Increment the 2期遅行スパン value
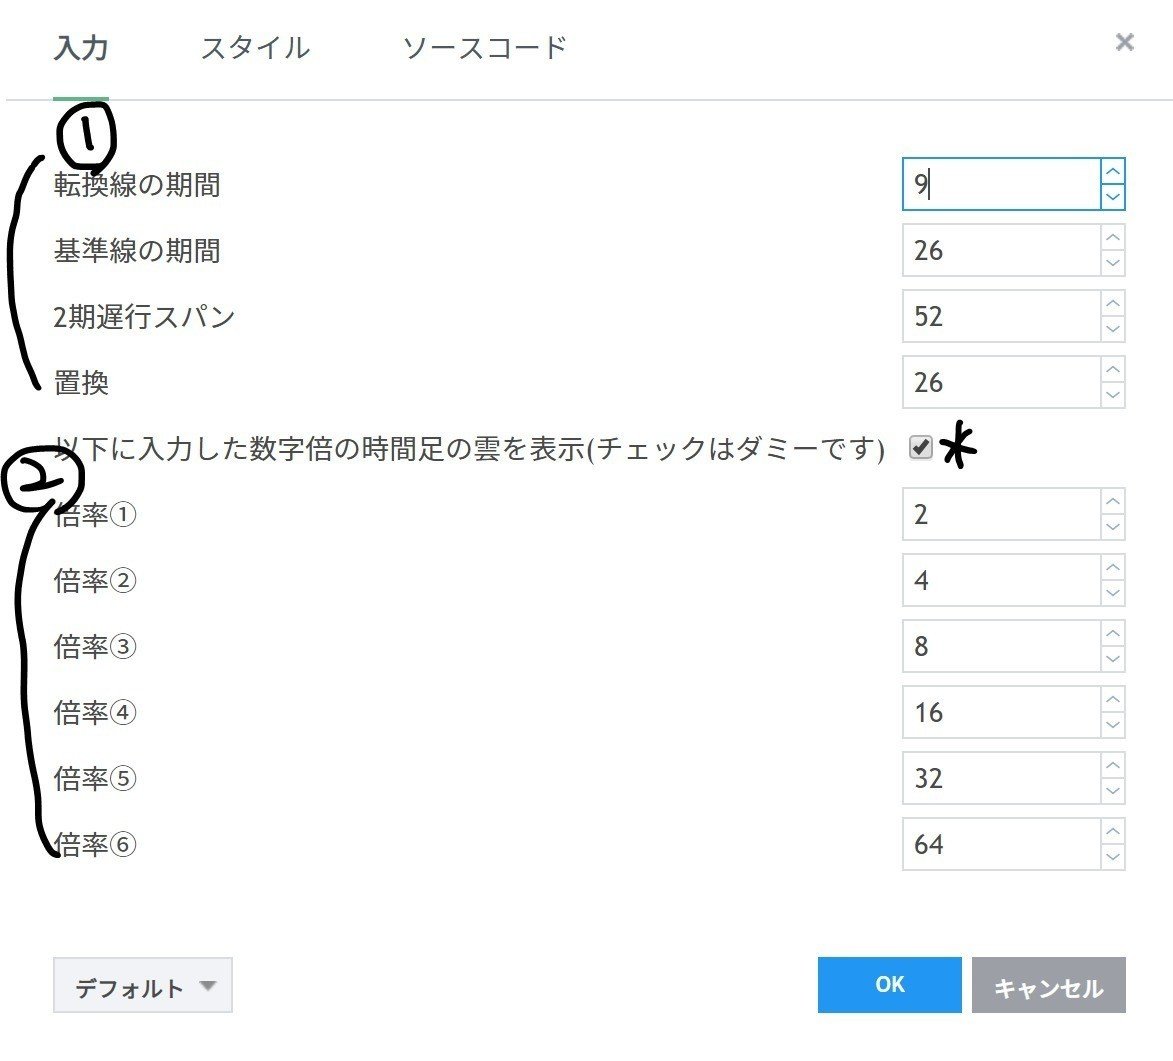 pos(1112,304)
